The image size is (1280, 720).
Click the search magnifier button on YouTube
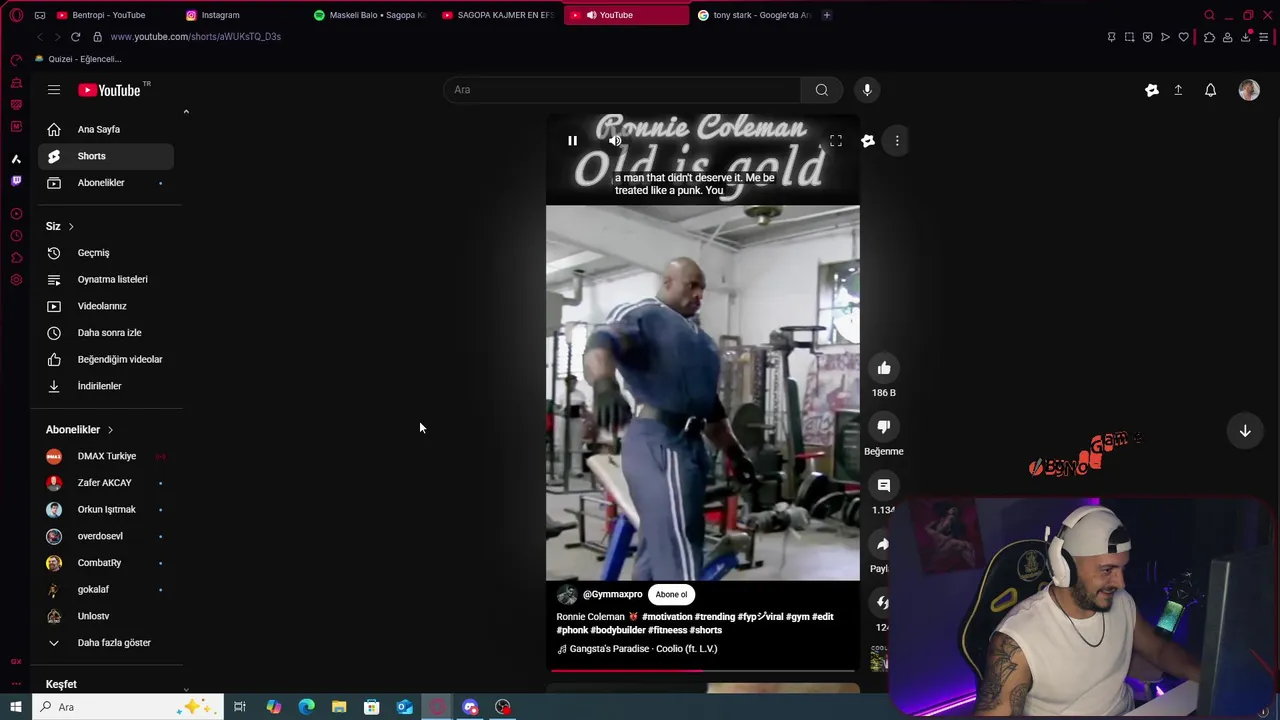(821, 90)
